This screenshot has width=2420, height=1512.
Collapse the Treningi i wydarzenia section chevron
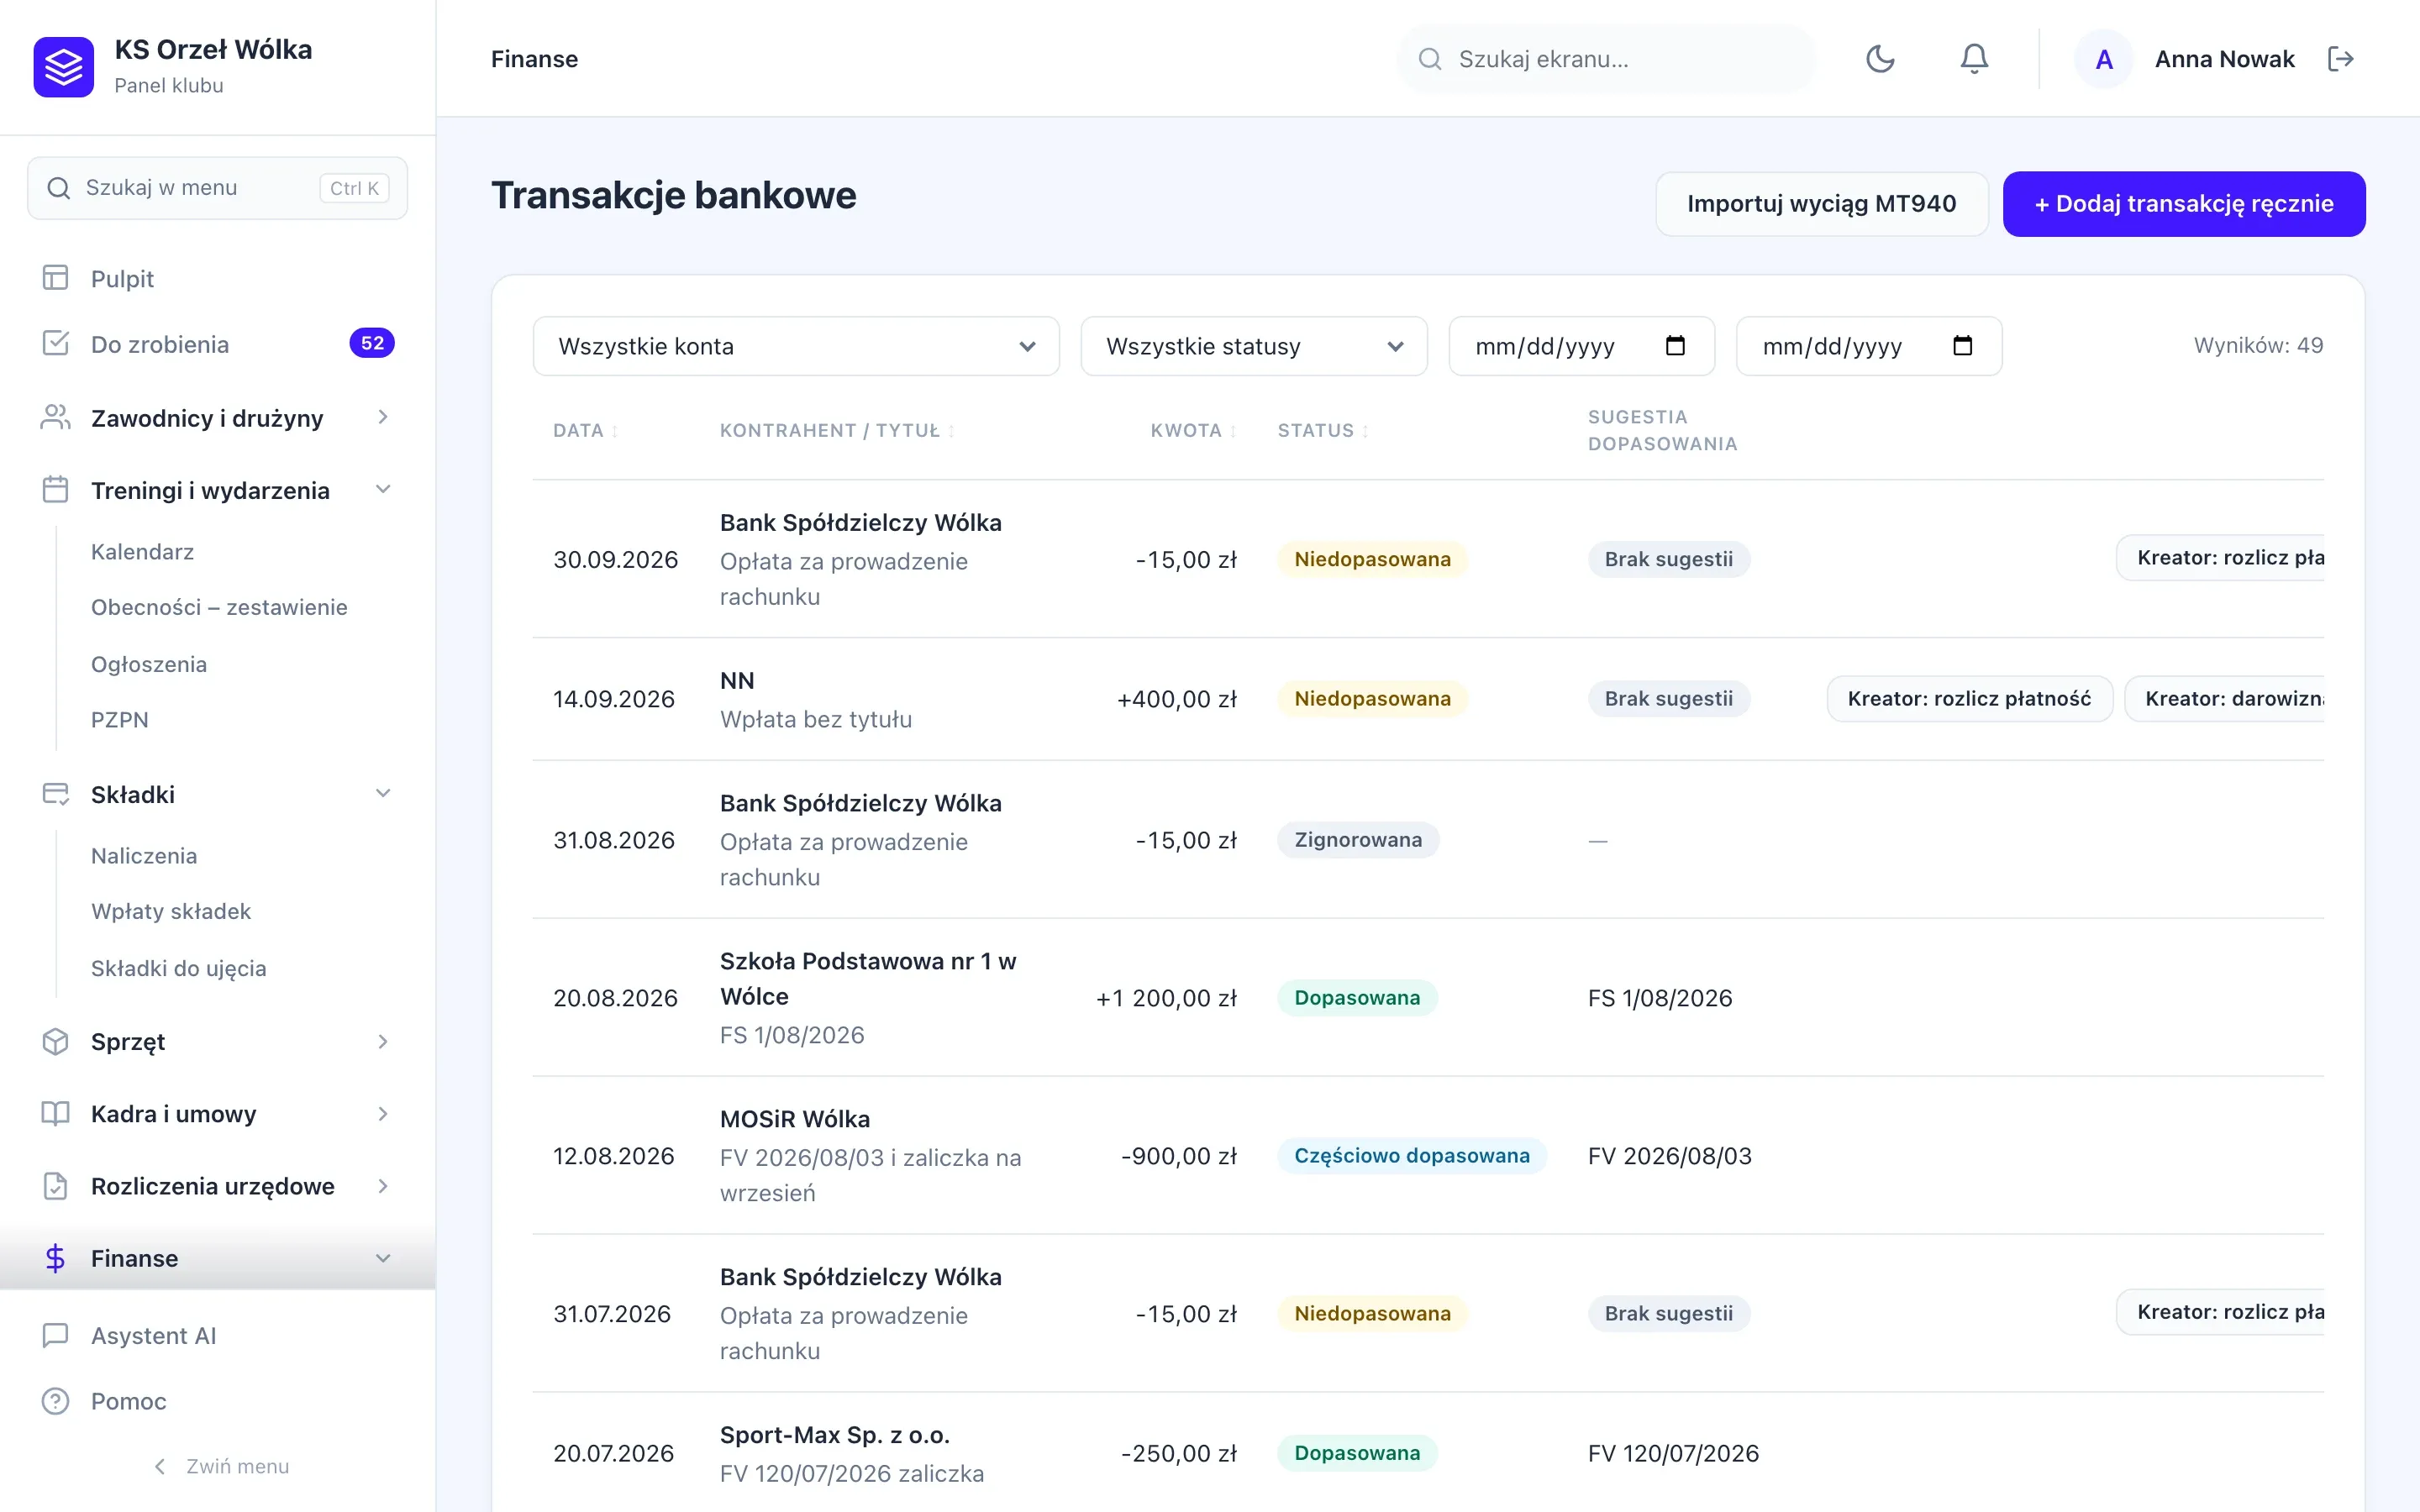click(x=383, y=490)
